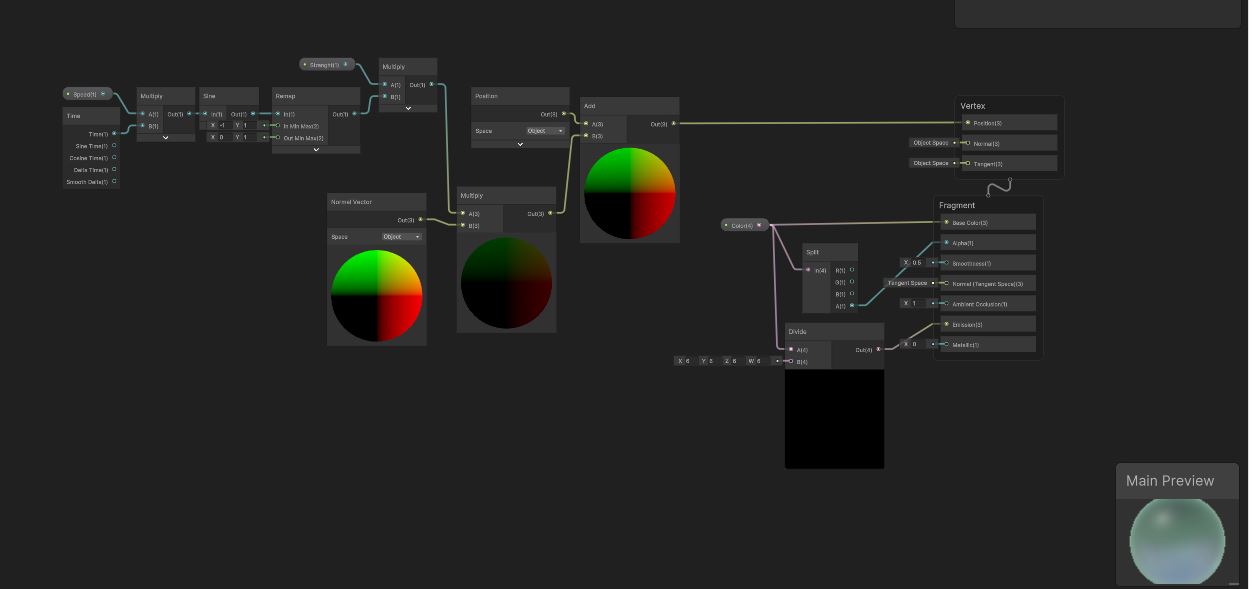Expand the Position node preview chevron
The width and height of the screenshot is (1252, 589).
click(x=520, y=144)
